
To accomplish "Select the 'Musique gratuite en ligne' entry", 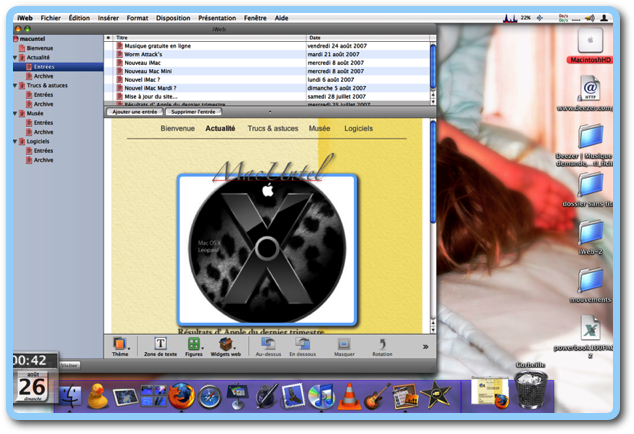I will coord(266,46).
